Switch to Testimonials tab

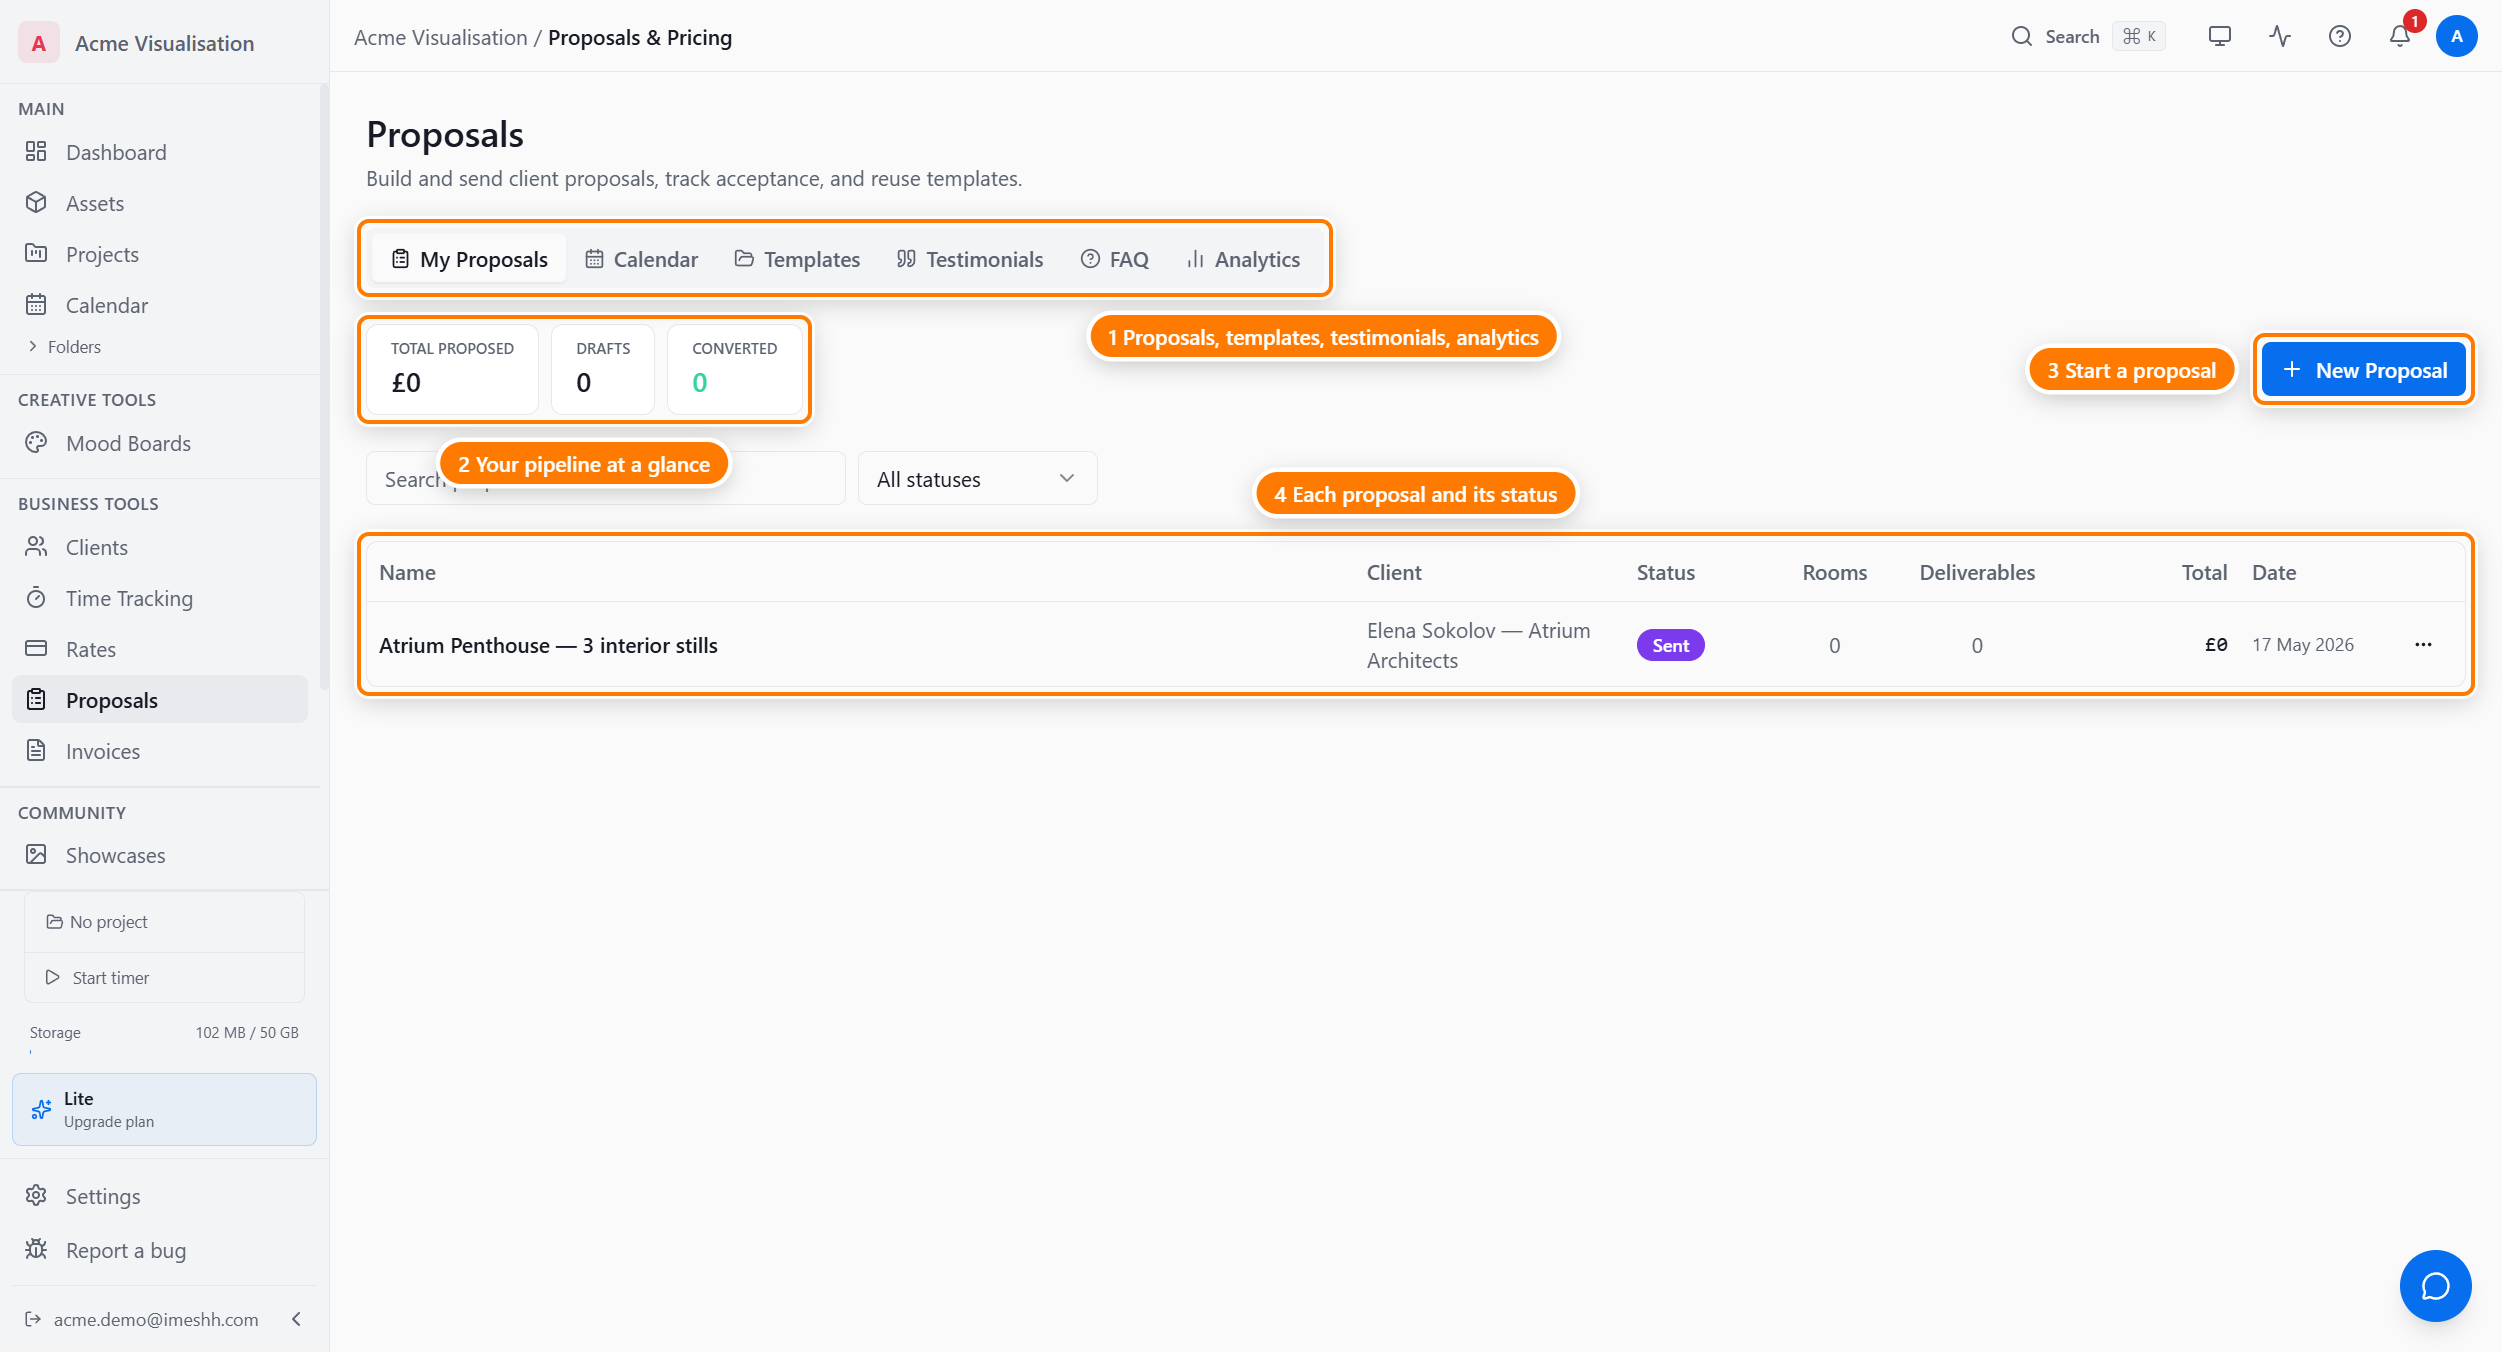point(970,259)
